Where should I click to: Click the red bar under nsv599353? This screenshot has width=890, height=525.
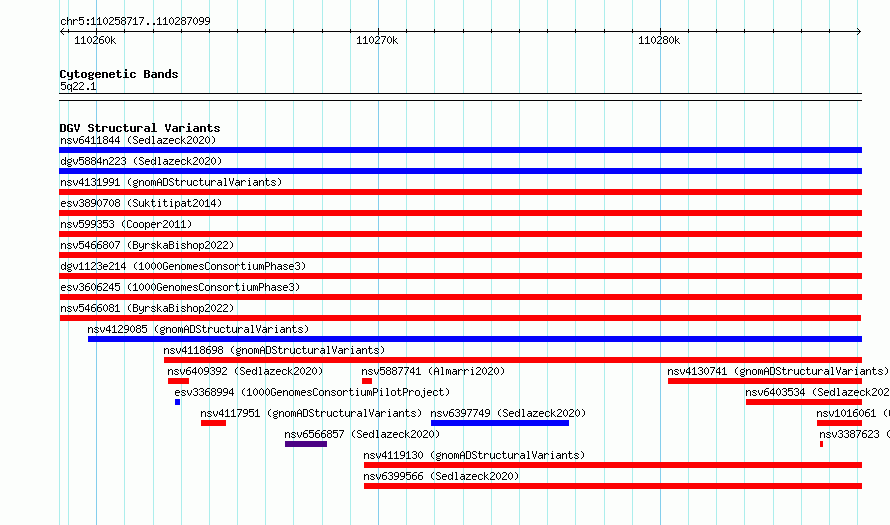[460, 234]
